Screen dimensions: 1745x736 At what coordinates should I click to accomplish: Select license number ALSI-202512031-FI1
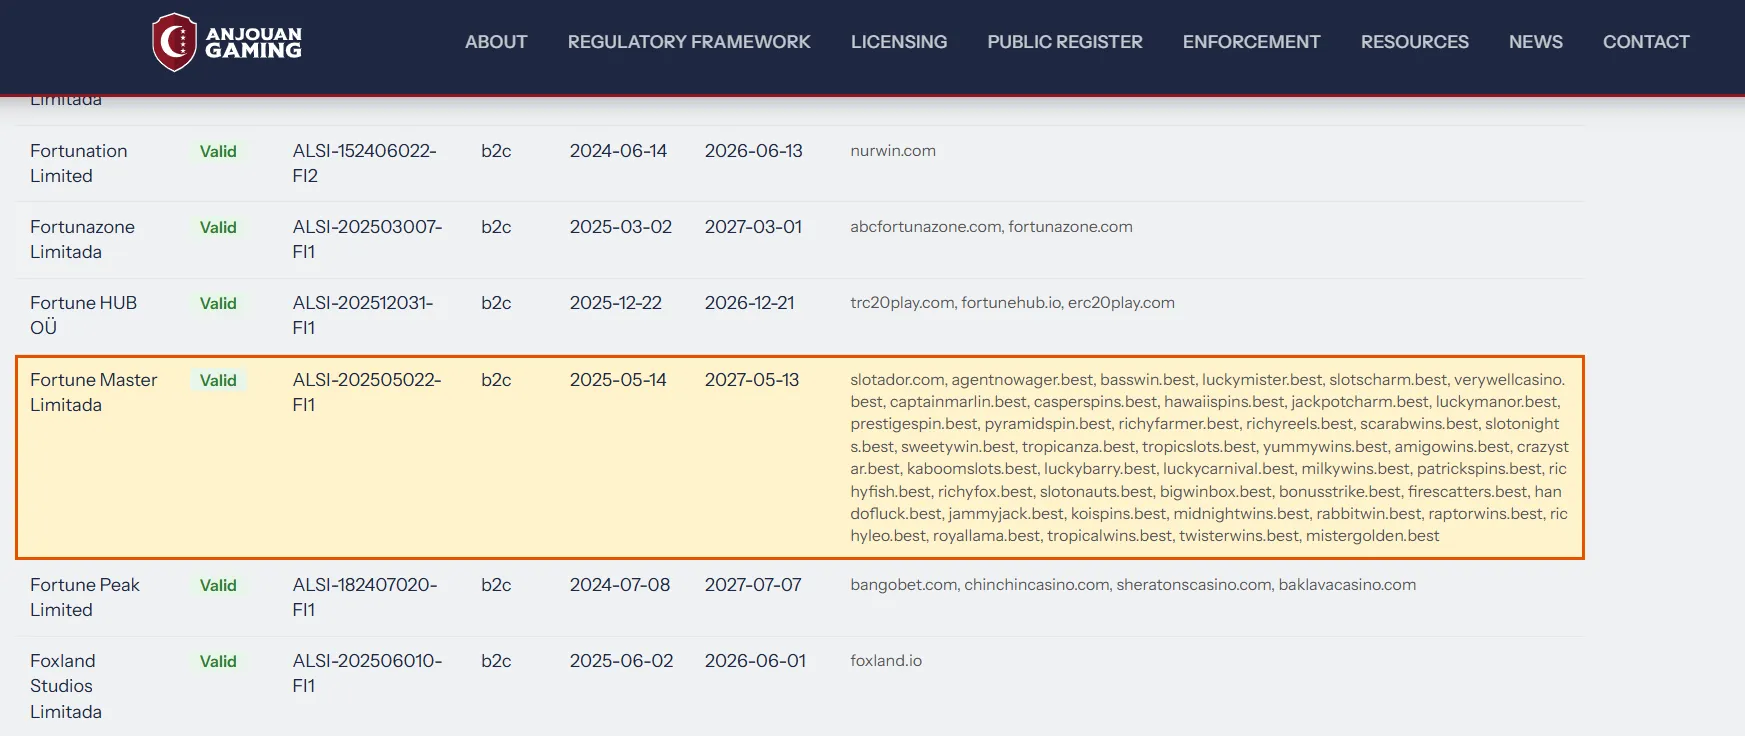coord(363,315)
